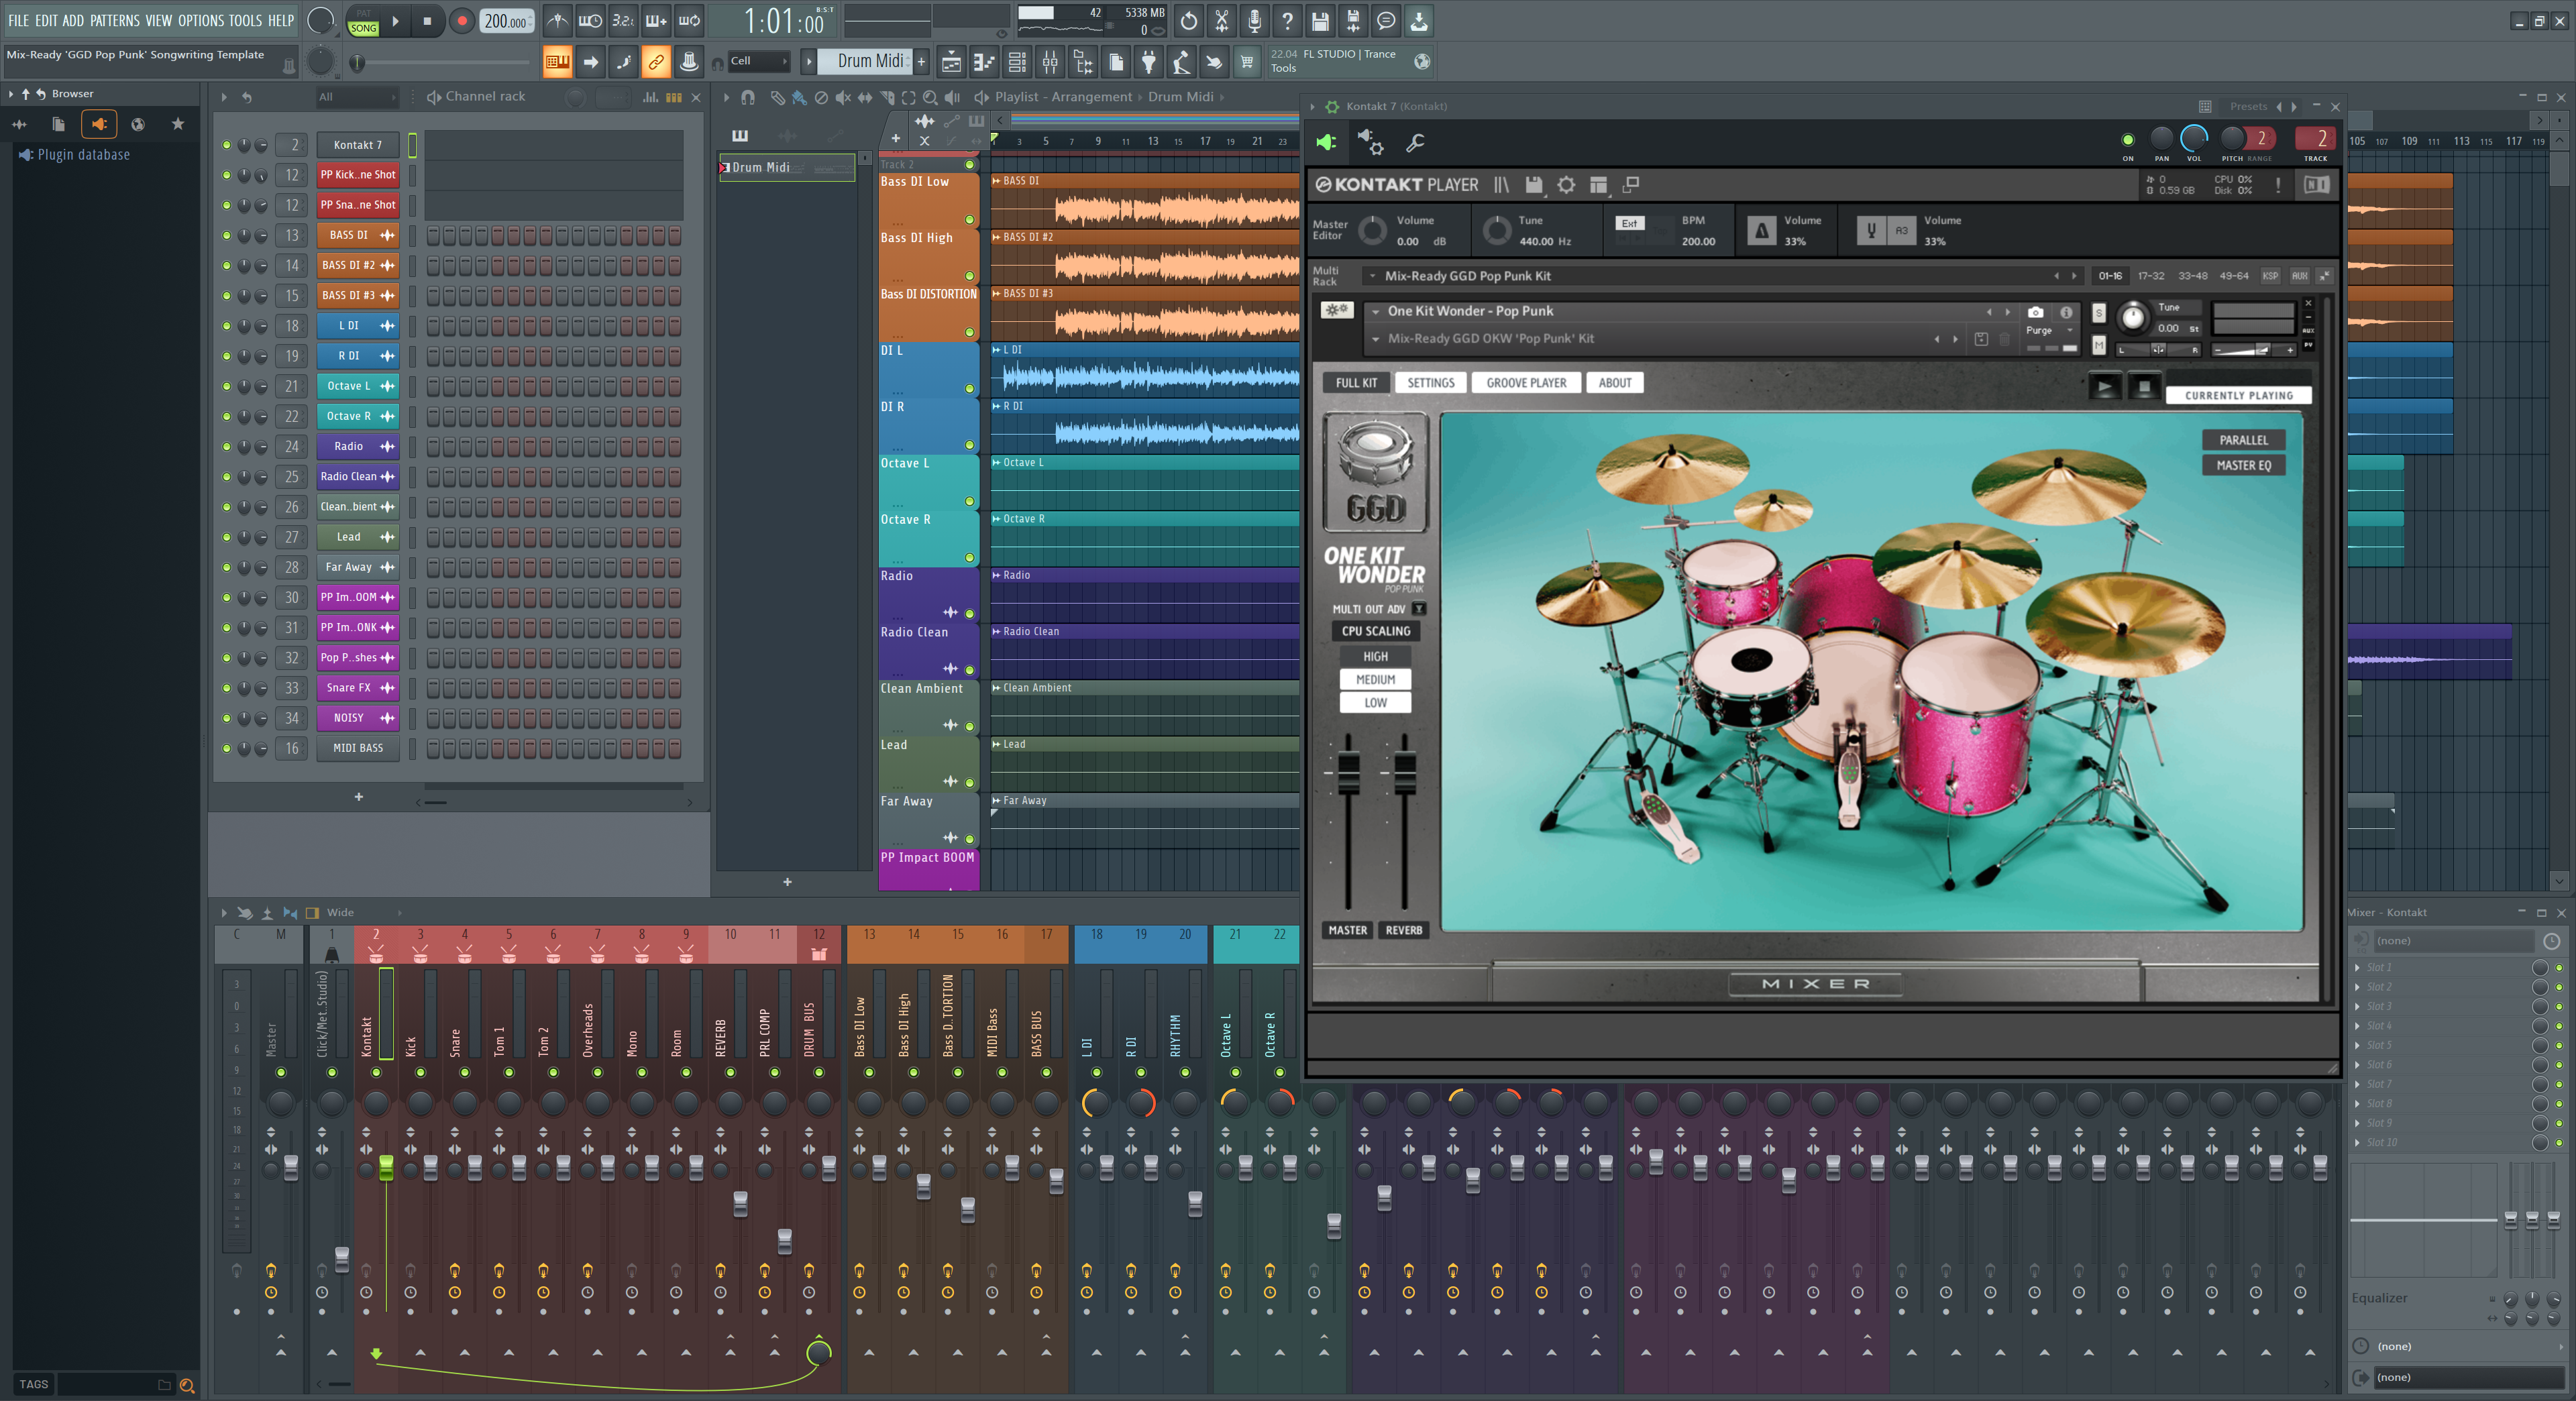Click the Kontakt wrench settings icon
Viewport: 2576px width, 1401px height.
tap(1415, 143)
